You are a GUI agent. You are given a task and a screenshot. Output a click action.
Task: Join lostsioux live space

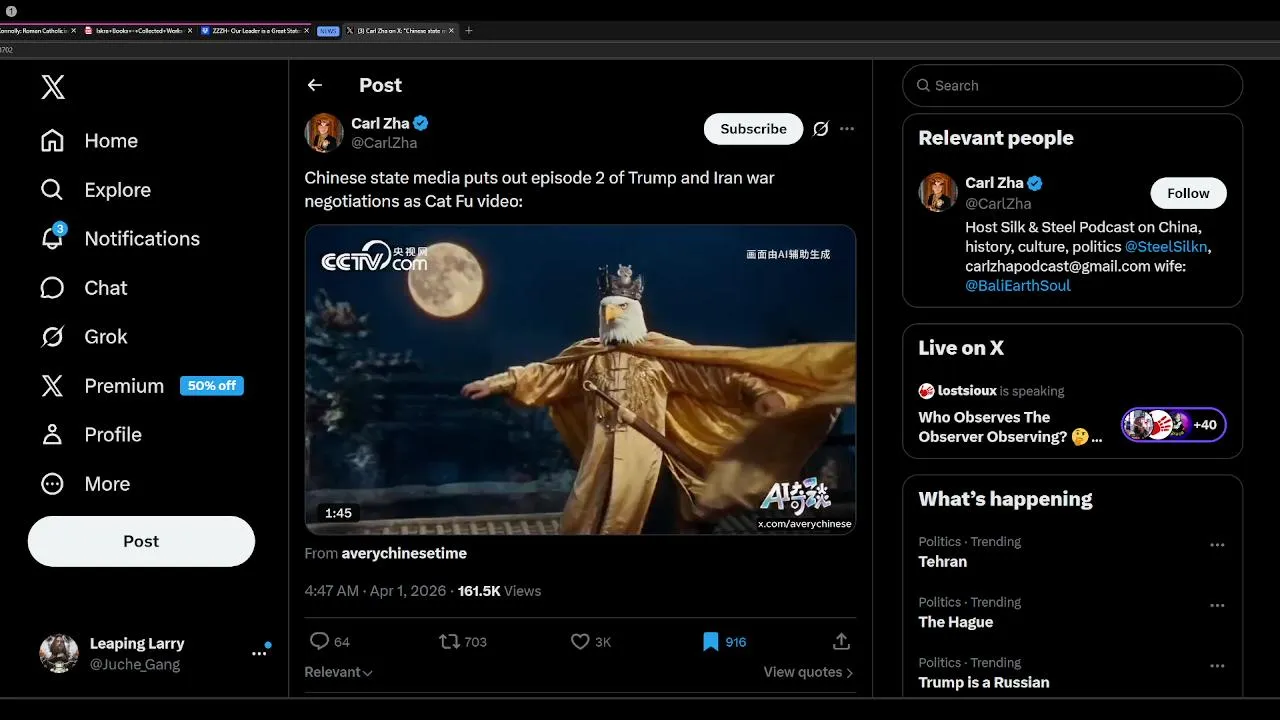point(1010,427)
